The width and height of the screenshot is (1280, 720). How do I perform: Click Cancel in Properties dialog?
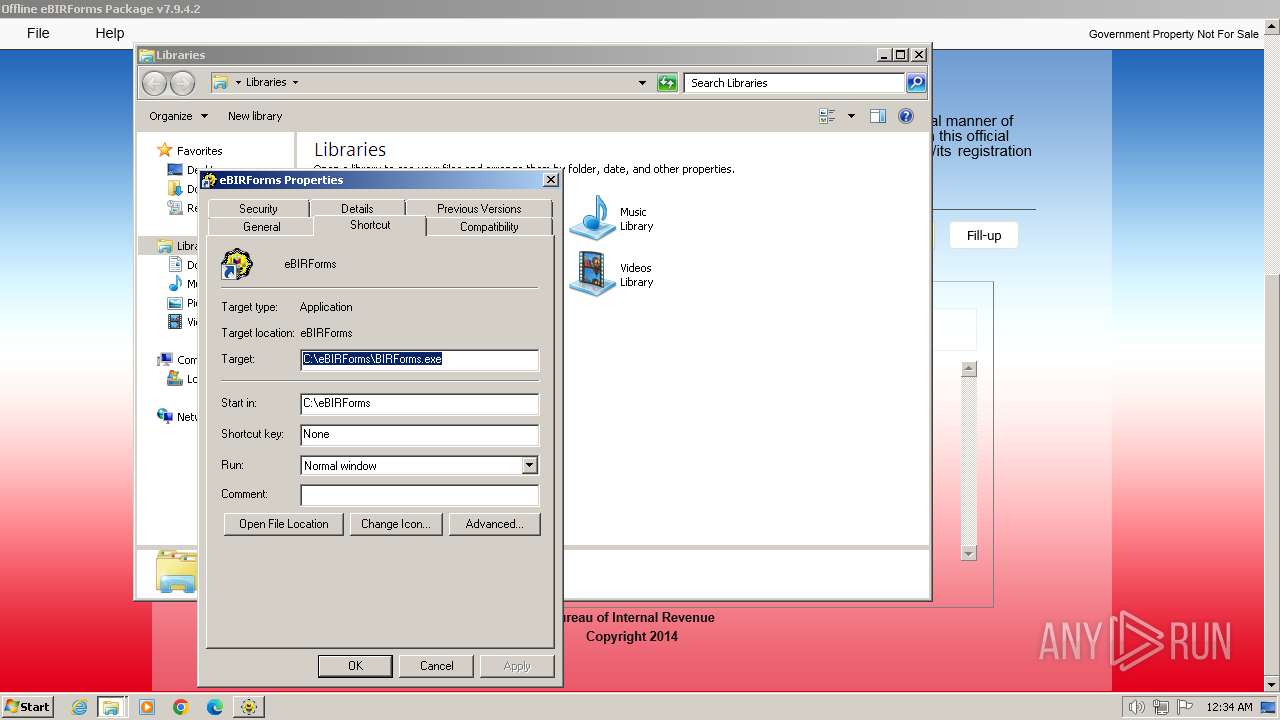pos(436,666)
